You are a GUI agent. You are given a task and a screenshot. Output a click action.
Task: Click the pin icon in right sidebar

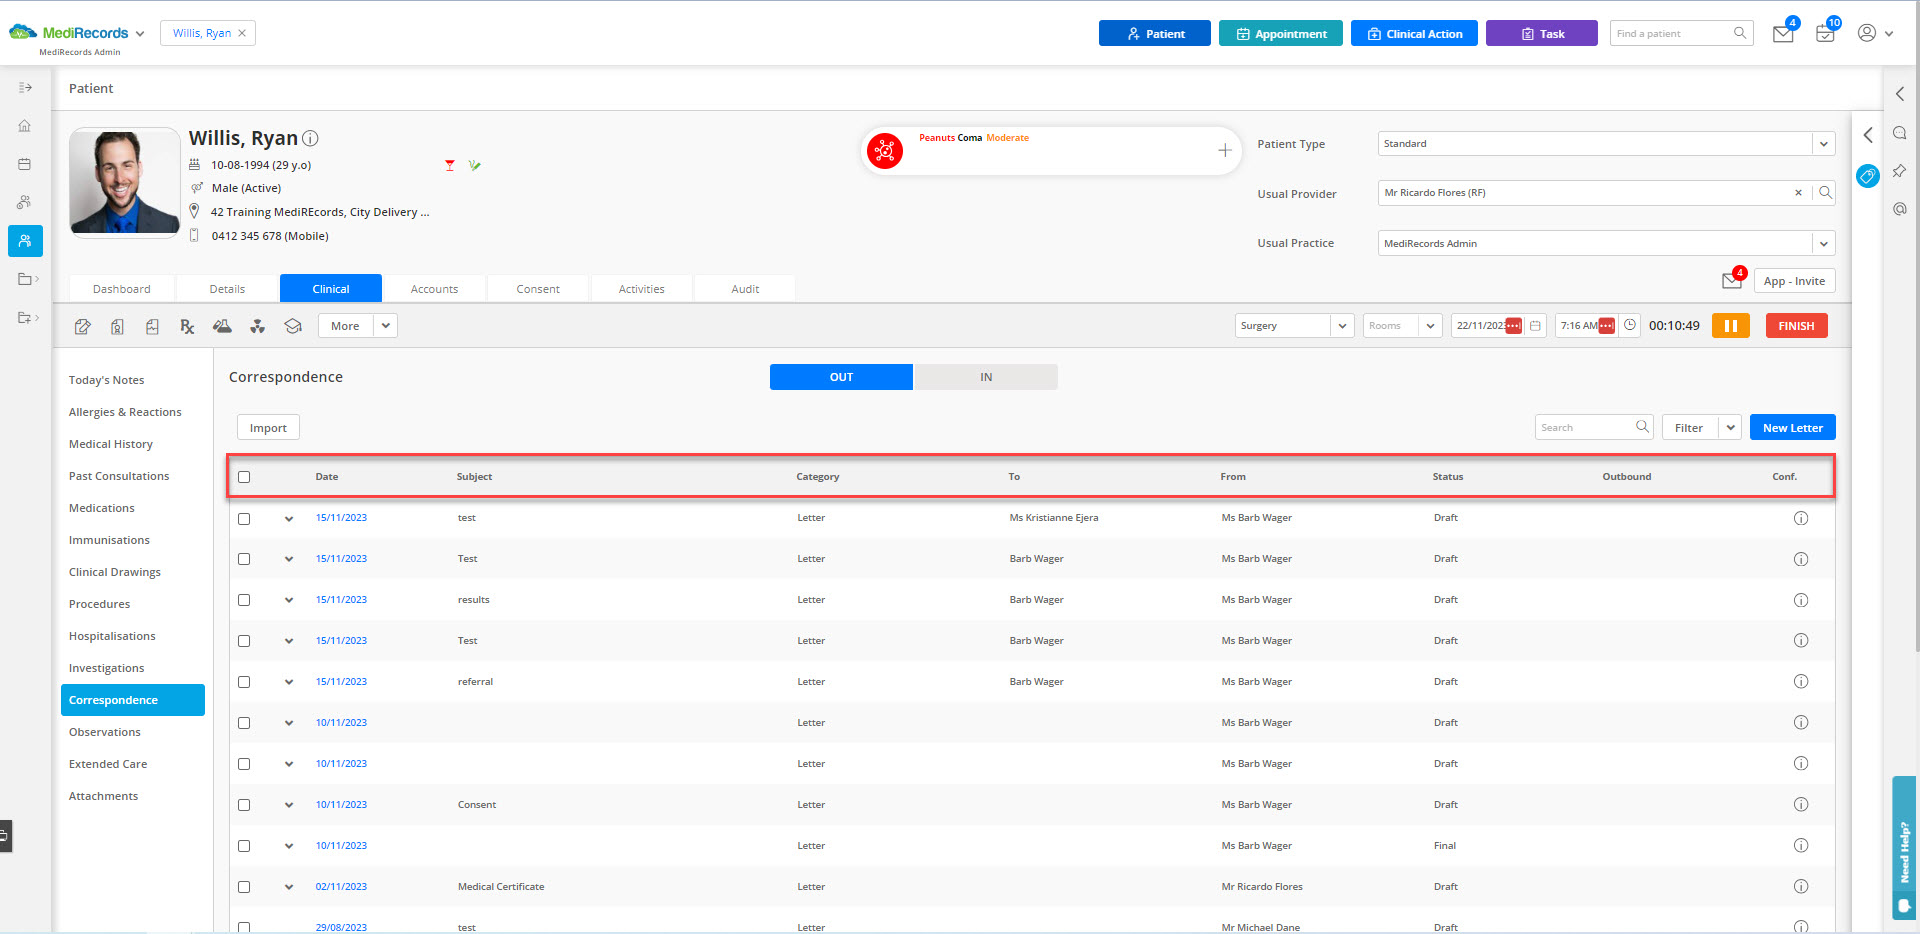coord(1899,171)
